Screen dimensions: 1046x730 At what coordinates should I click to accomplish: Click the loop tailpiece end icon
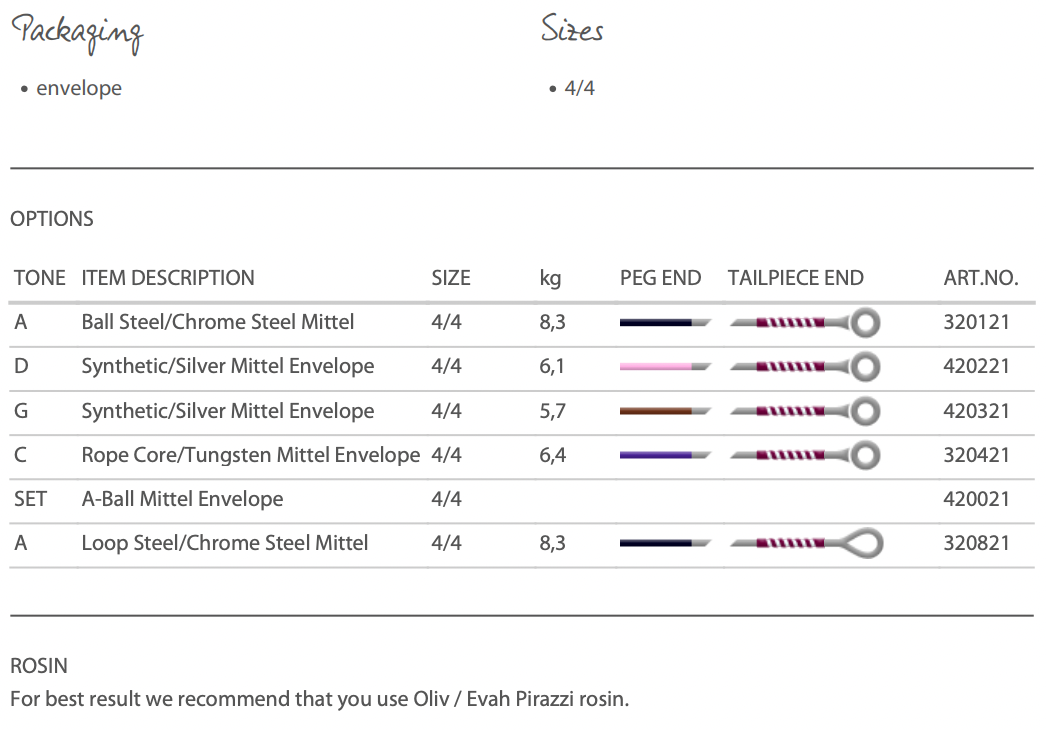[x=805, y=543]
